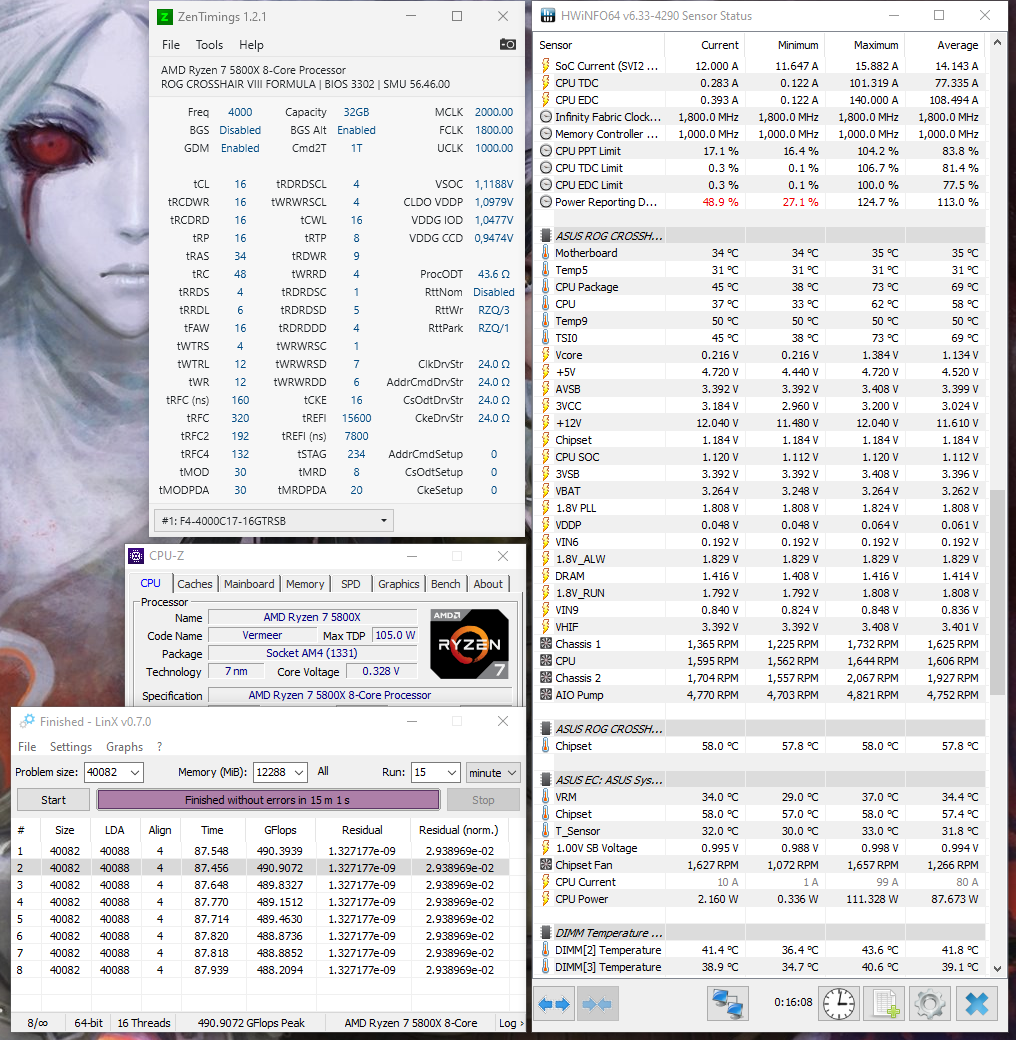Screen dimensions: 1016x1040
Task: Click the LinX GFlops column header
Action: click(x=280, y=830)
